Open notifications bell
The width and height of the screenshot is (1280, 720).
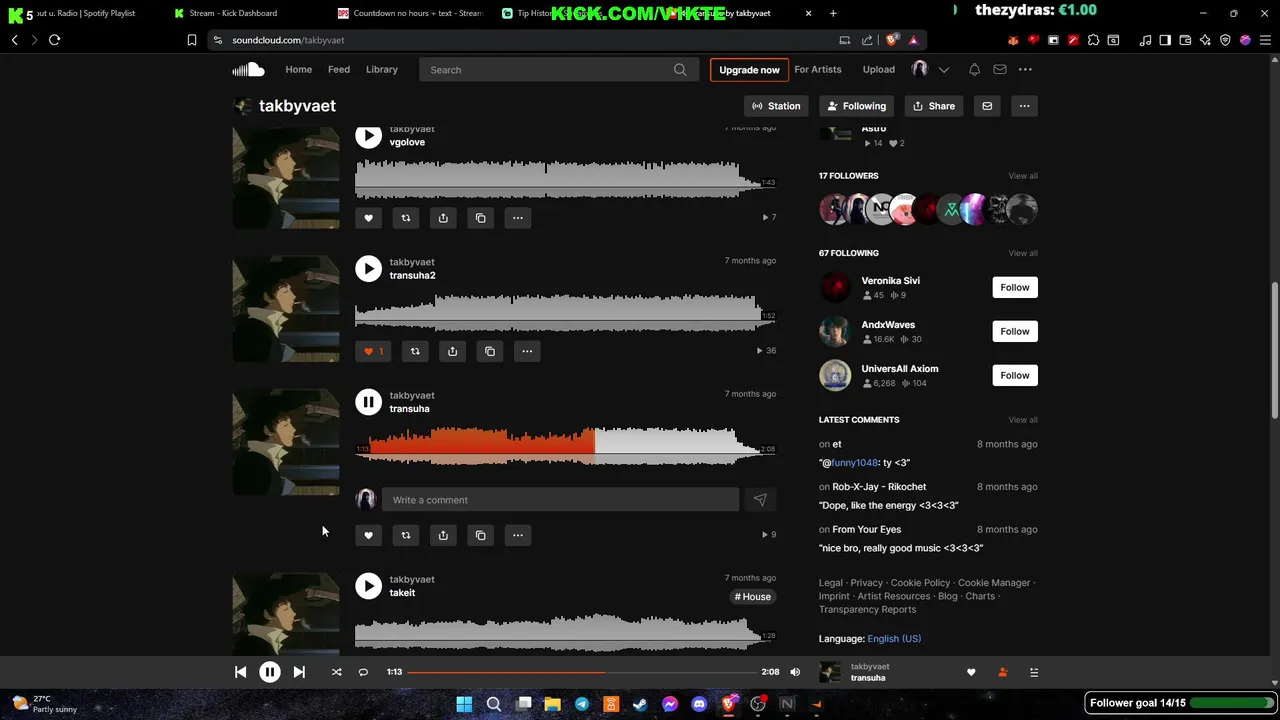pos(974,69)
